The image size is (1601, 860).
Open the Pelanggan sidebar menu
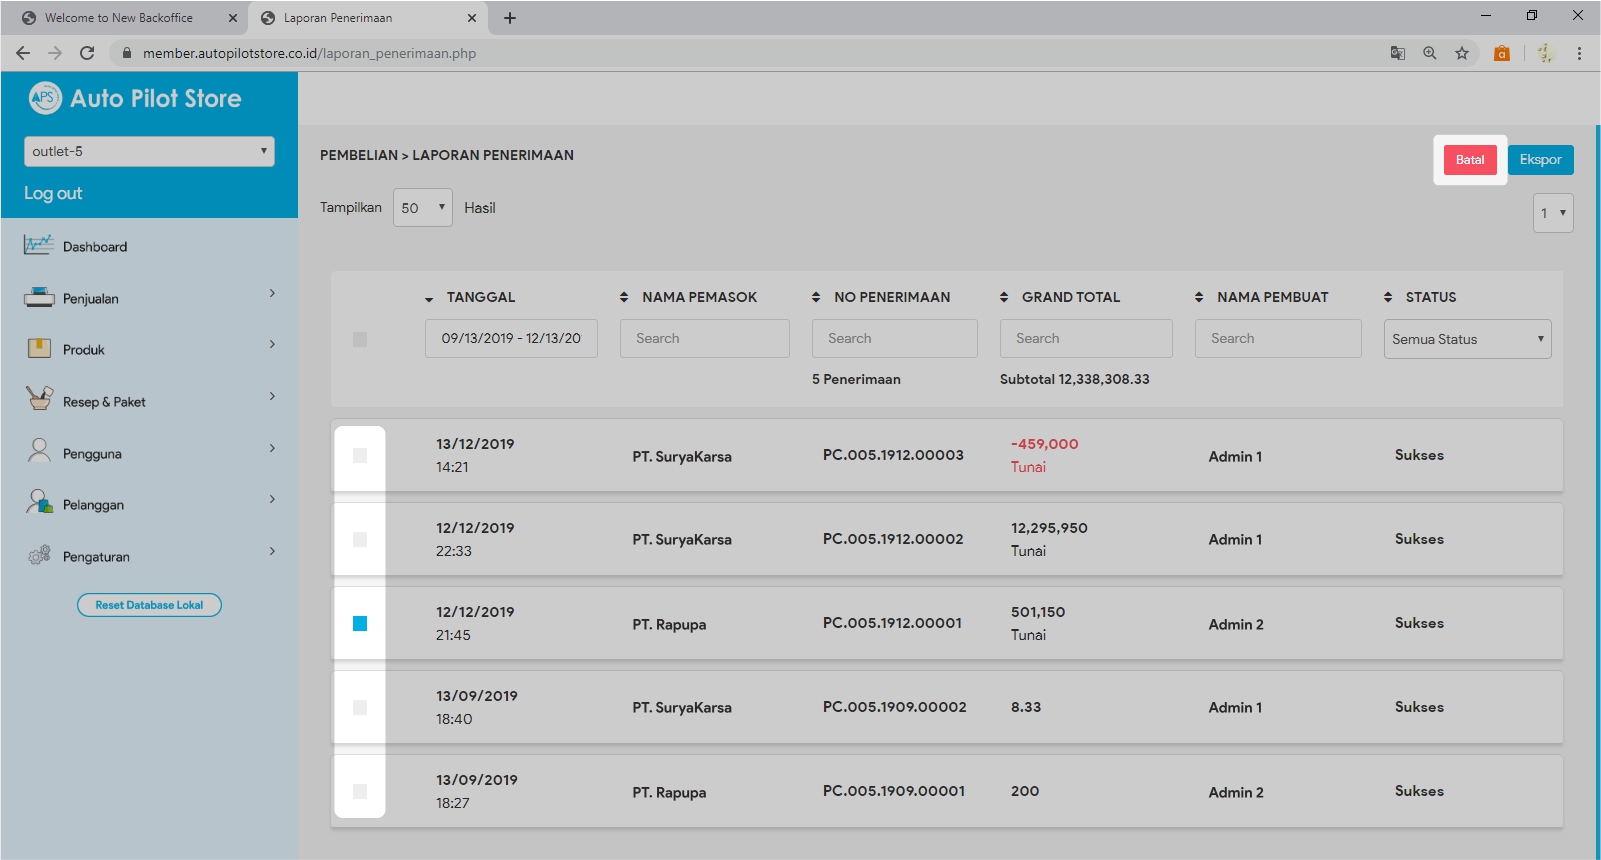(x=94, y=505)
